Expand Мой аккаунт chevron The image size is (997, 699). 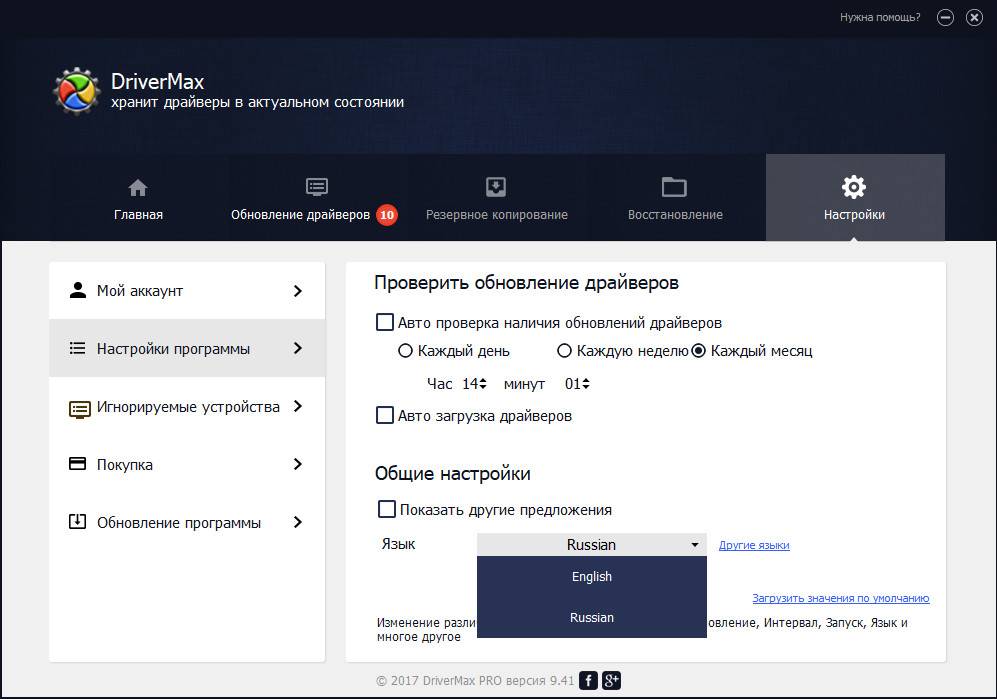298,291
